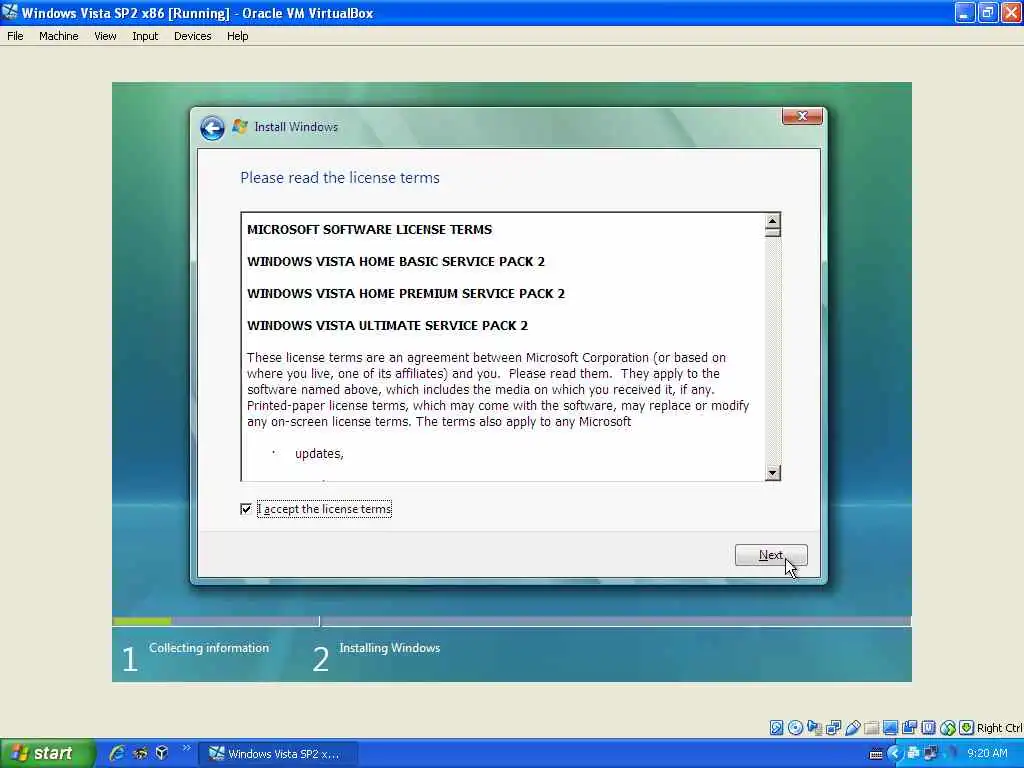Click the optical disc icon in VirtualBox status bar
Screen dimensions: 1024x768
click(x=795, y=728)
